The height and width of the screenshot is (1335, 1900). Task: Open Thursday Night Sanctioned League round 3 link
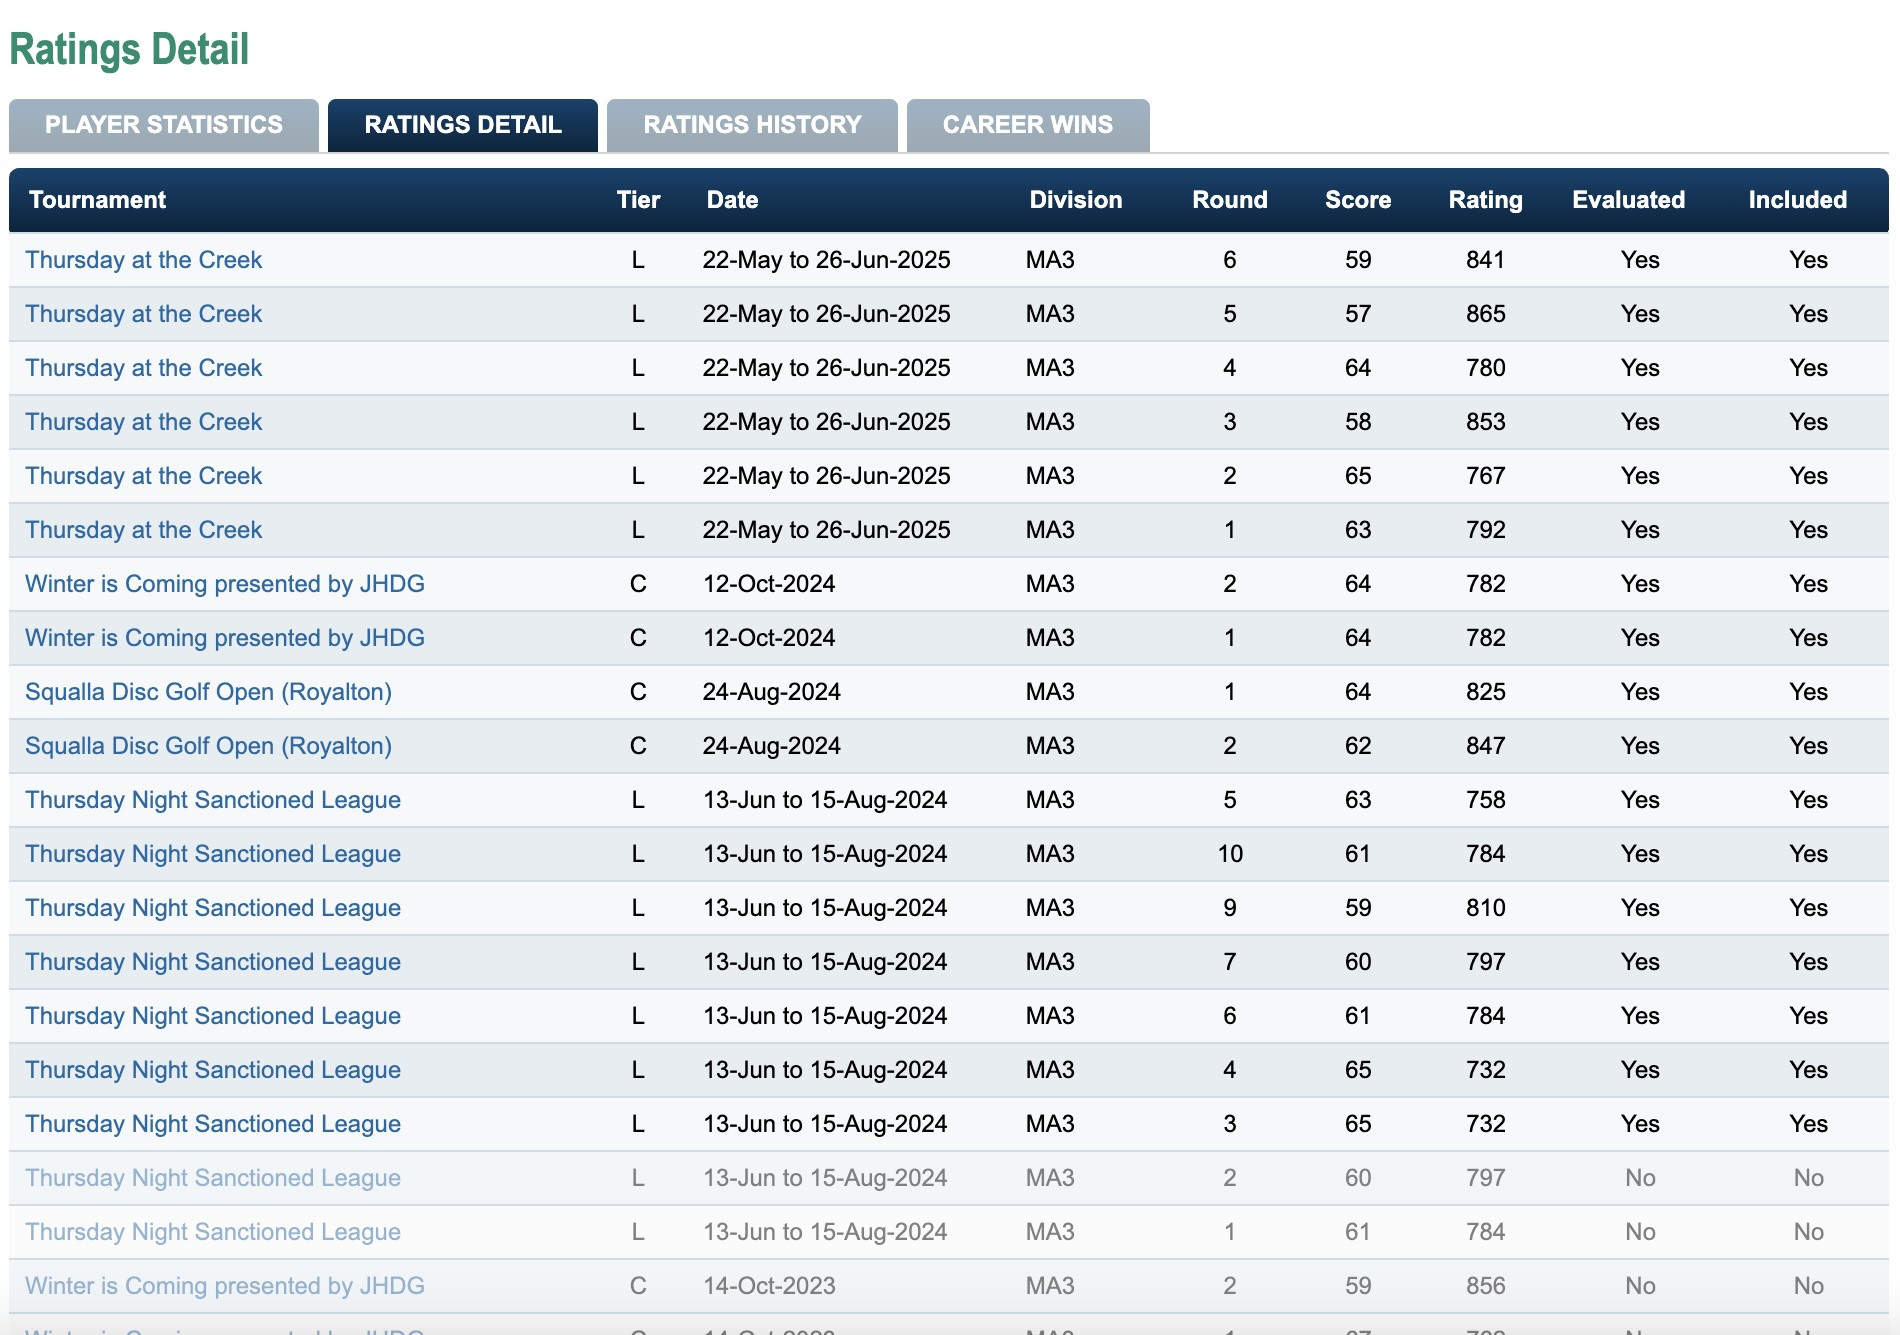pyautogui.click(x=213, y=1124)
